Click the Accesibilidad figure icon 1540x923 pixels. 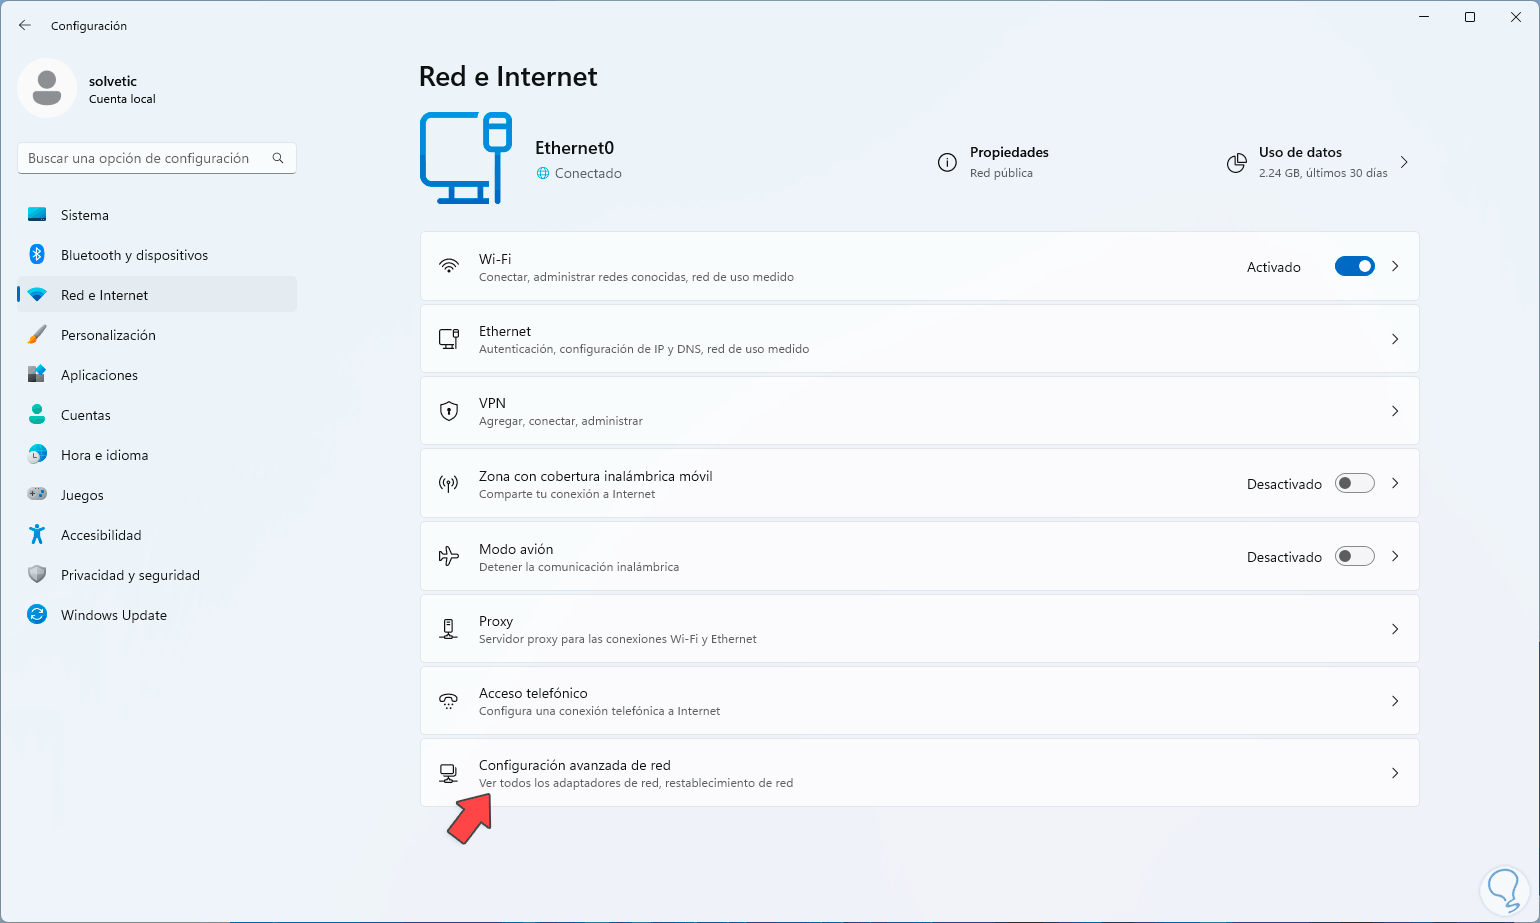(37, 535)
